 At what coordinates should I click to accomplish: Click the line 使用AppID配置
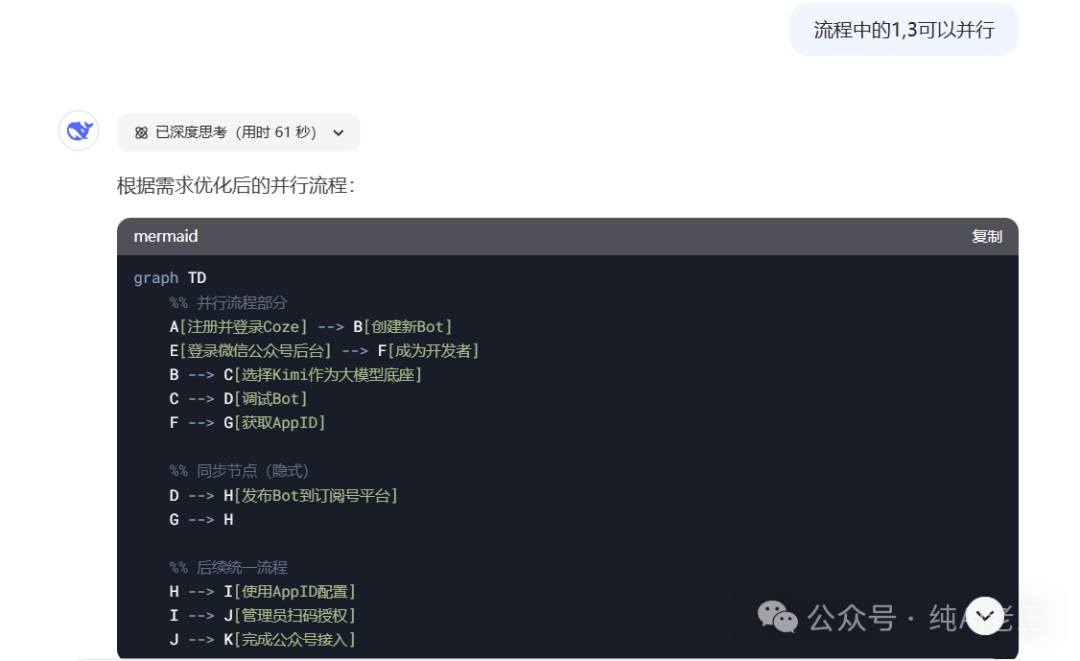coord(262,591)
